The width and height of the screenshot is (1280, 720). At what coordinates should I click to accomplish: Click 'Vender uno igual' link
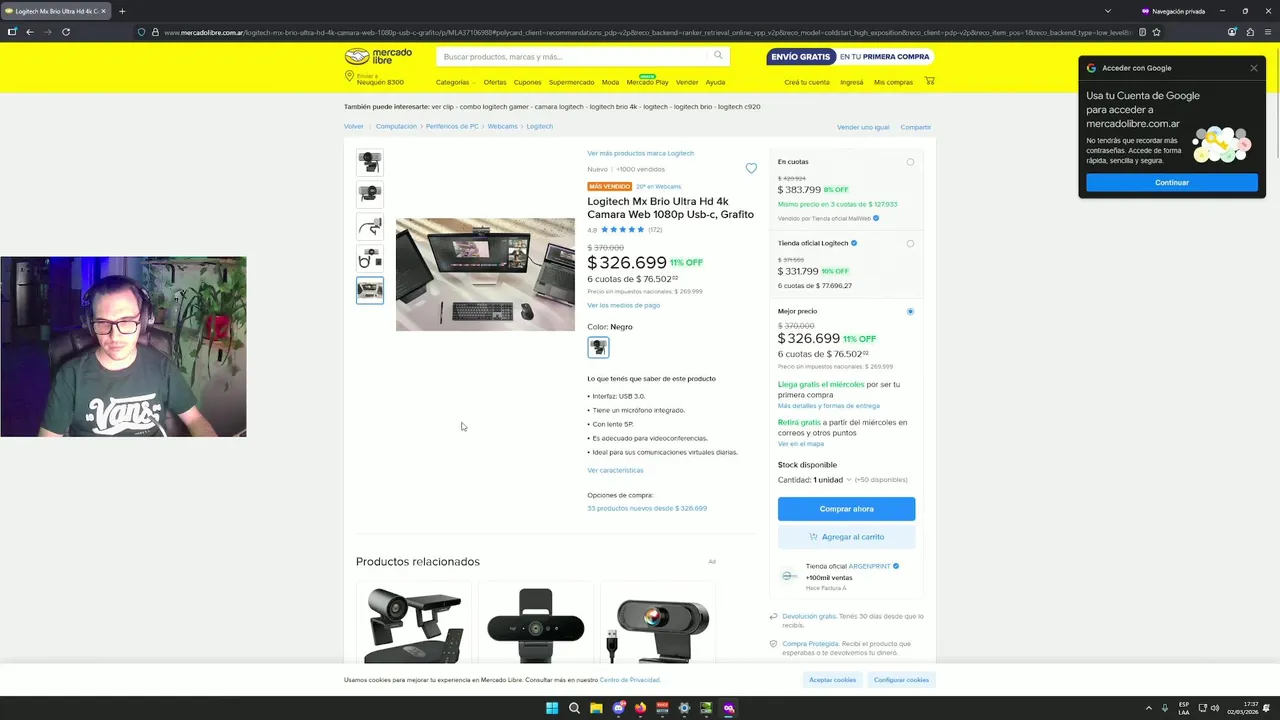[x=863, y=127]
